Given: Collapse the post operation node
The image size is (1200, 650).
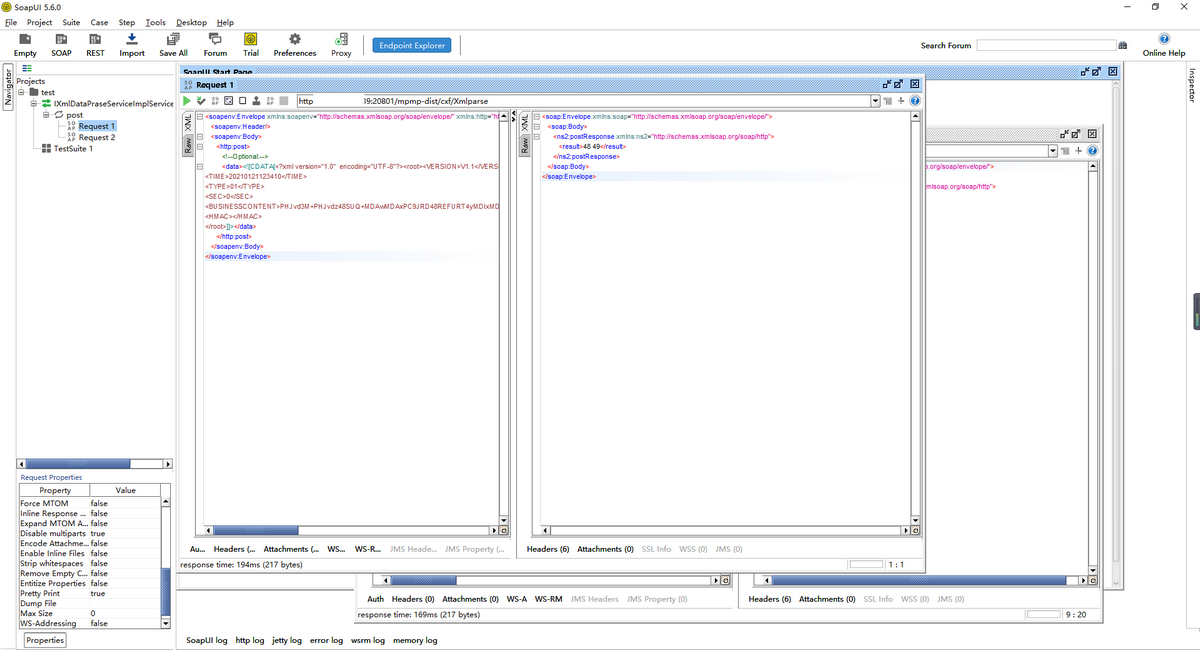Looking at the screenshot, I should pos(45,115).
